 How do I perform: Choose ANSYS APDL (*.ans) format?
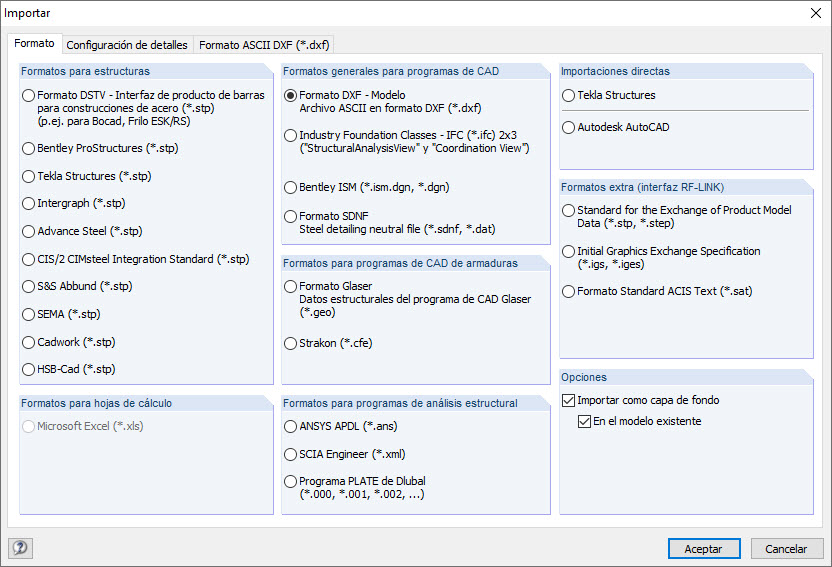click(x=291, y=426)
